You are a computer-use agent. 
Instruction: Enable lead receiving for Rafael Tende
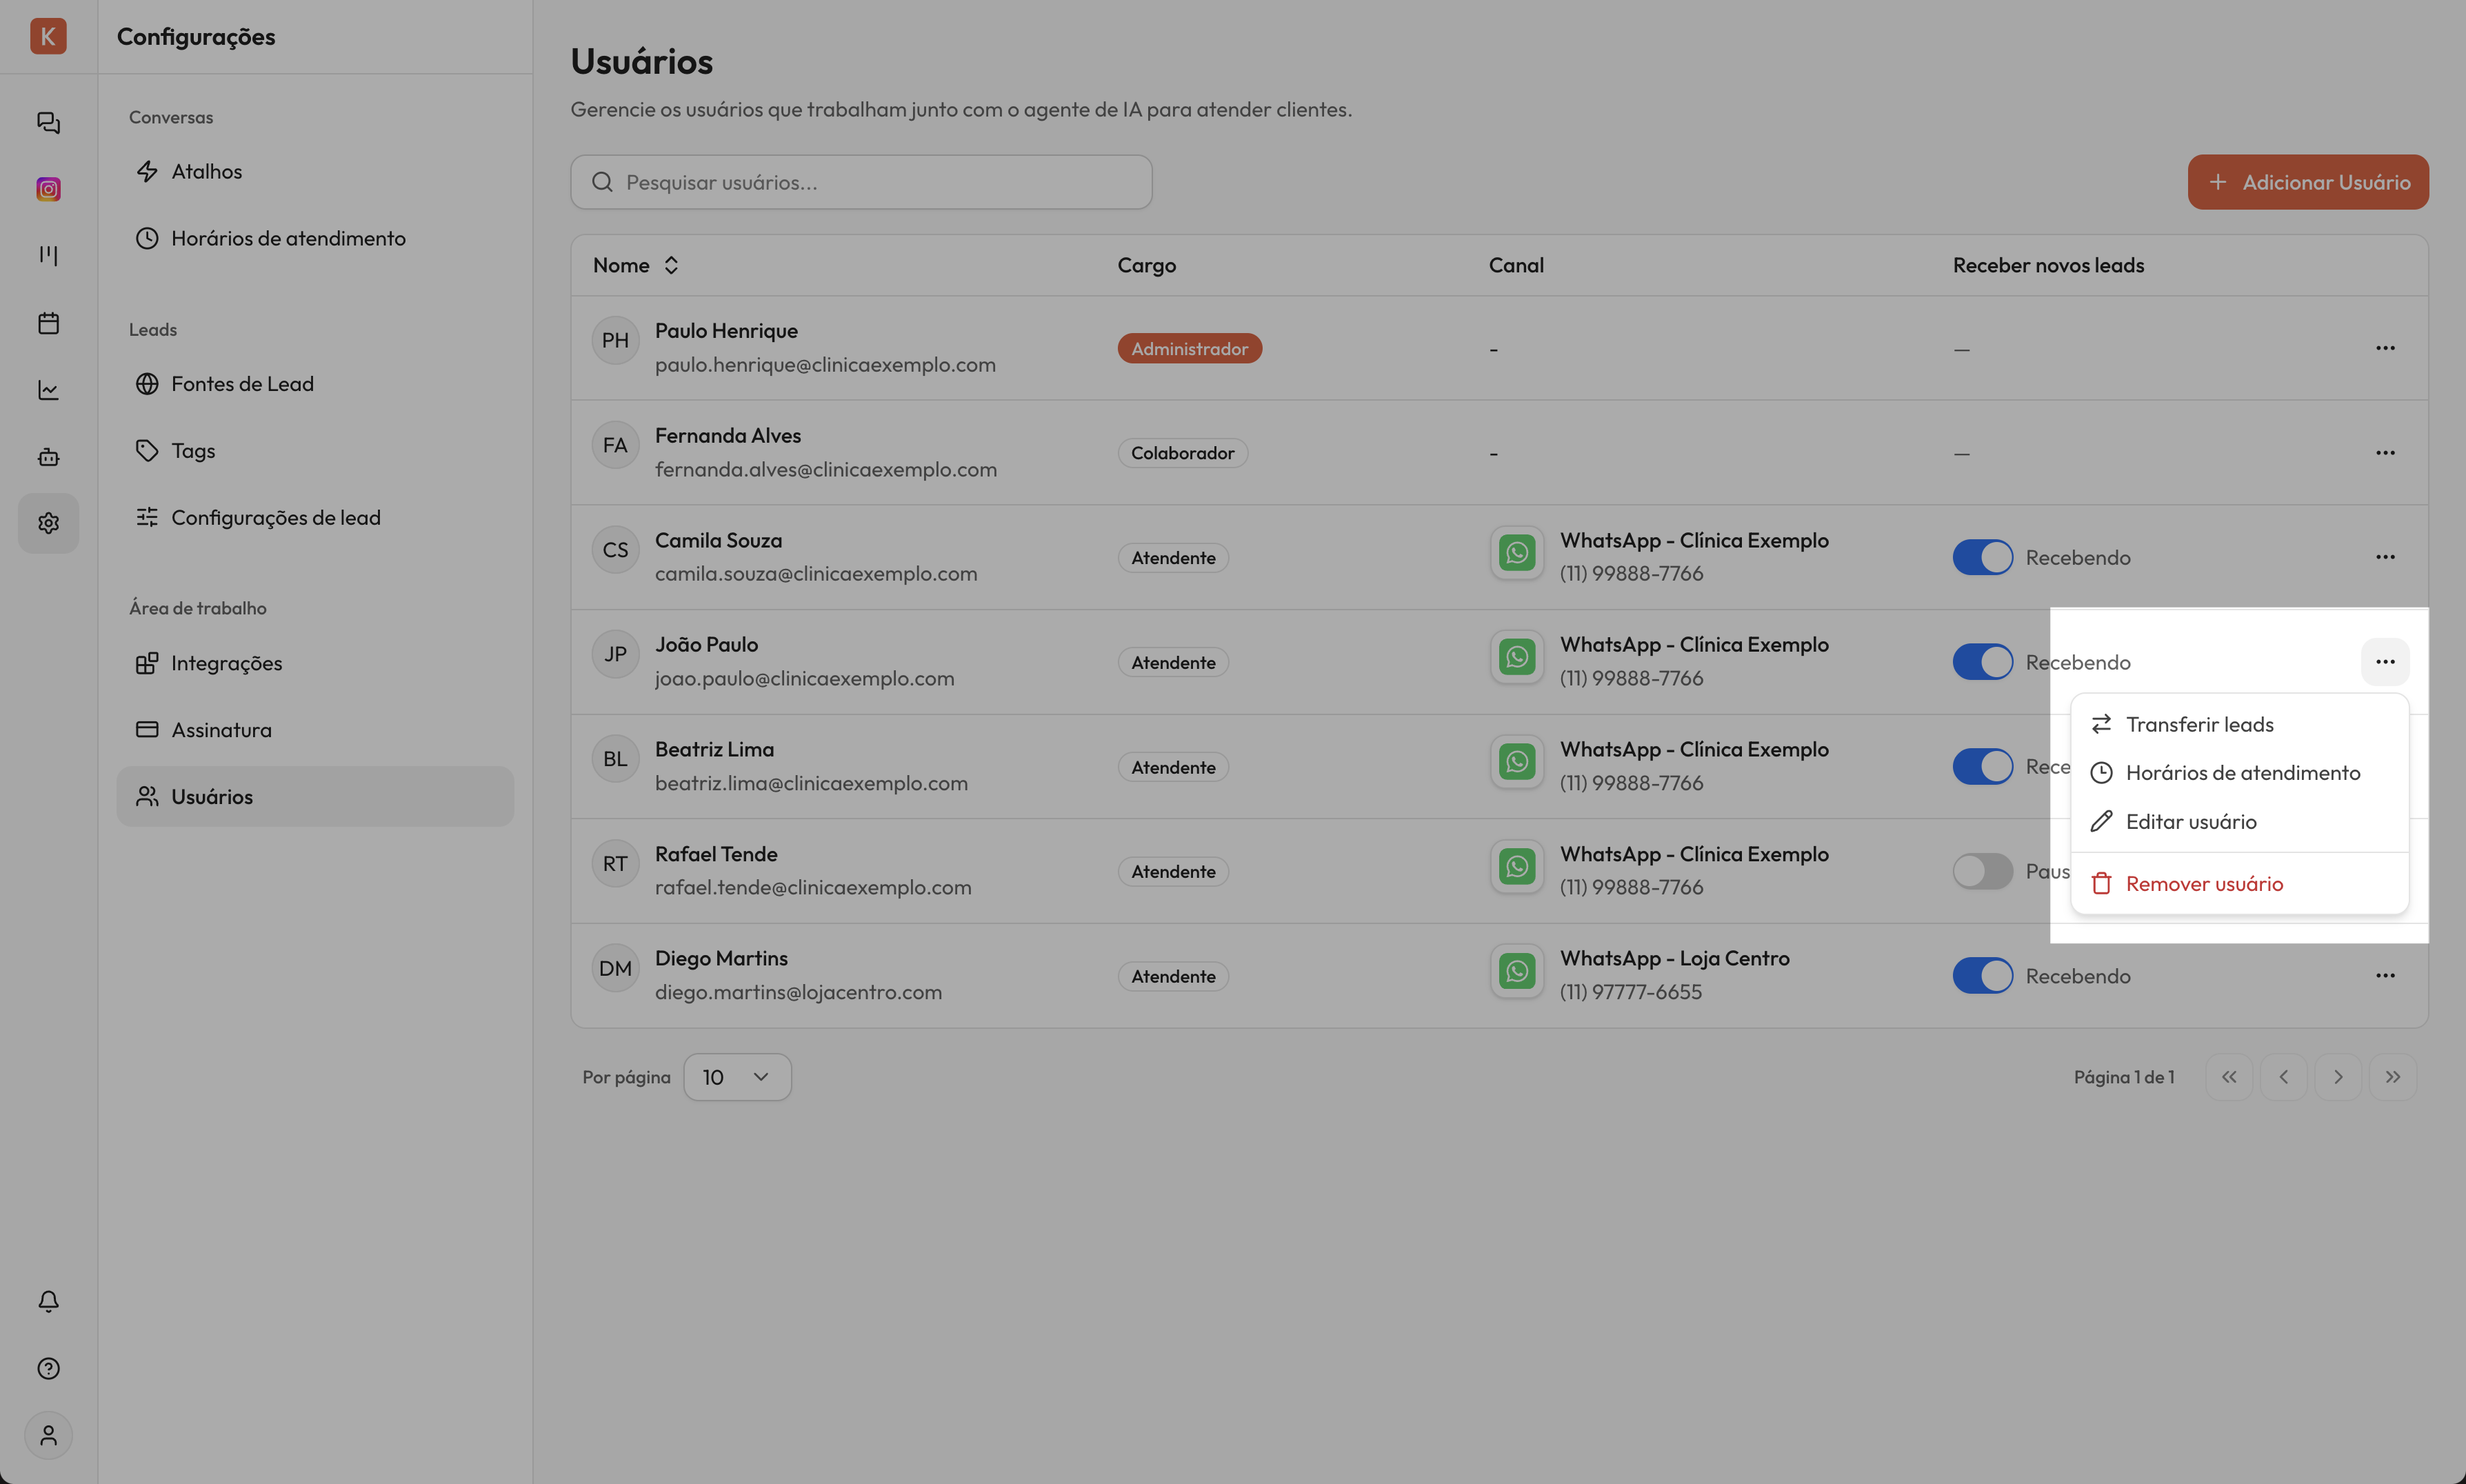tap(1982, 871)
